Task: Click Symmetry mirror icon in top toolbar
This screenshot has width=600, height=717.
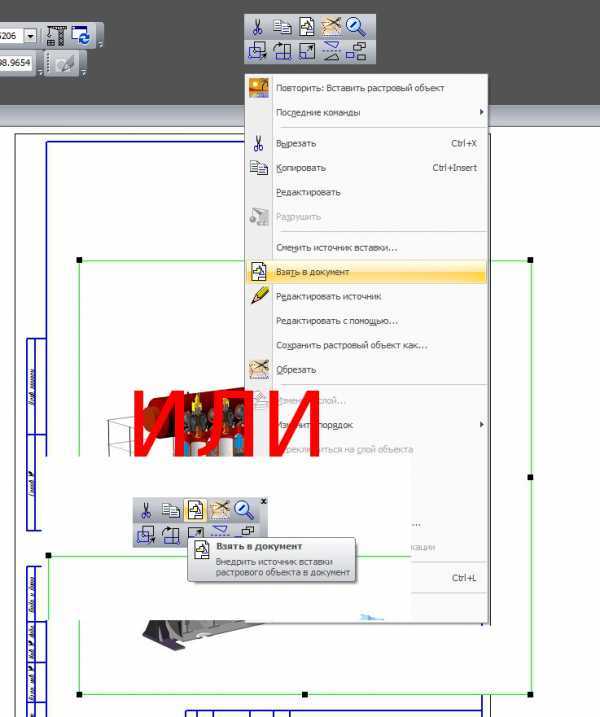Action: click(331, 51)
